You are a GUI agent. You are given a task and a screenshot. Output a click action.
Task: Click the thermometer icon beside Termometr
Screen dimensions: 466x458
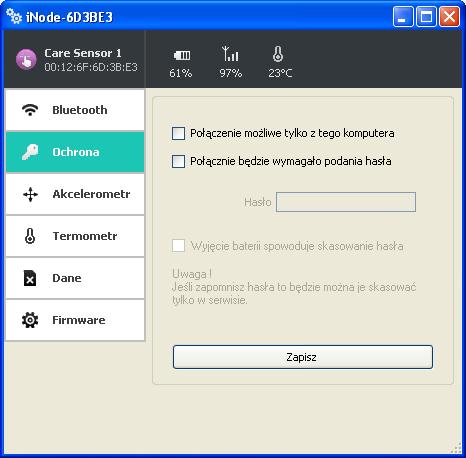[x=30, y=236]
